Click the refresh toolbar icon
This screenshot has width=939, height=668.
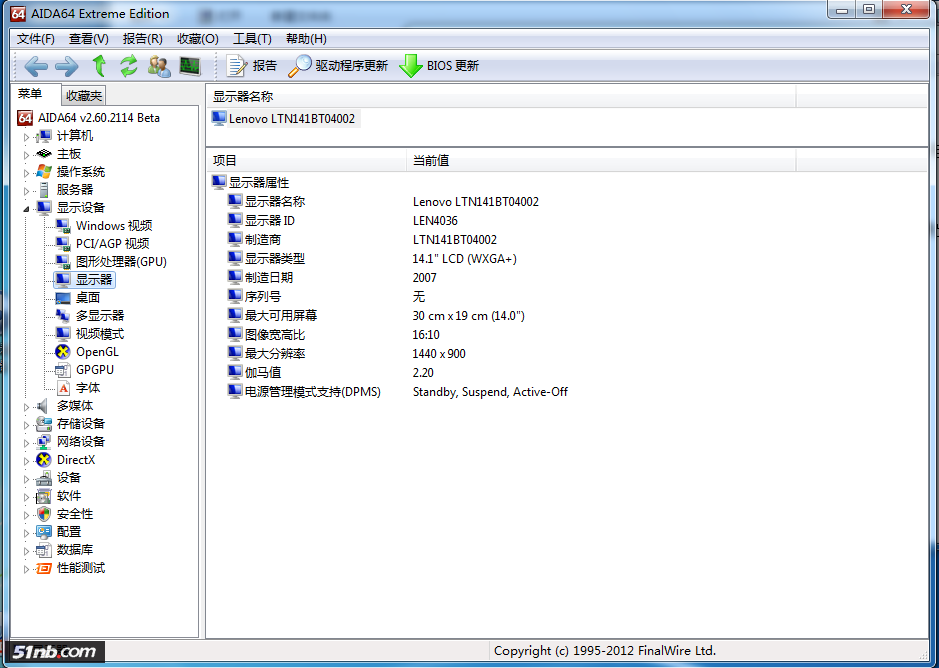pos(128,66)
